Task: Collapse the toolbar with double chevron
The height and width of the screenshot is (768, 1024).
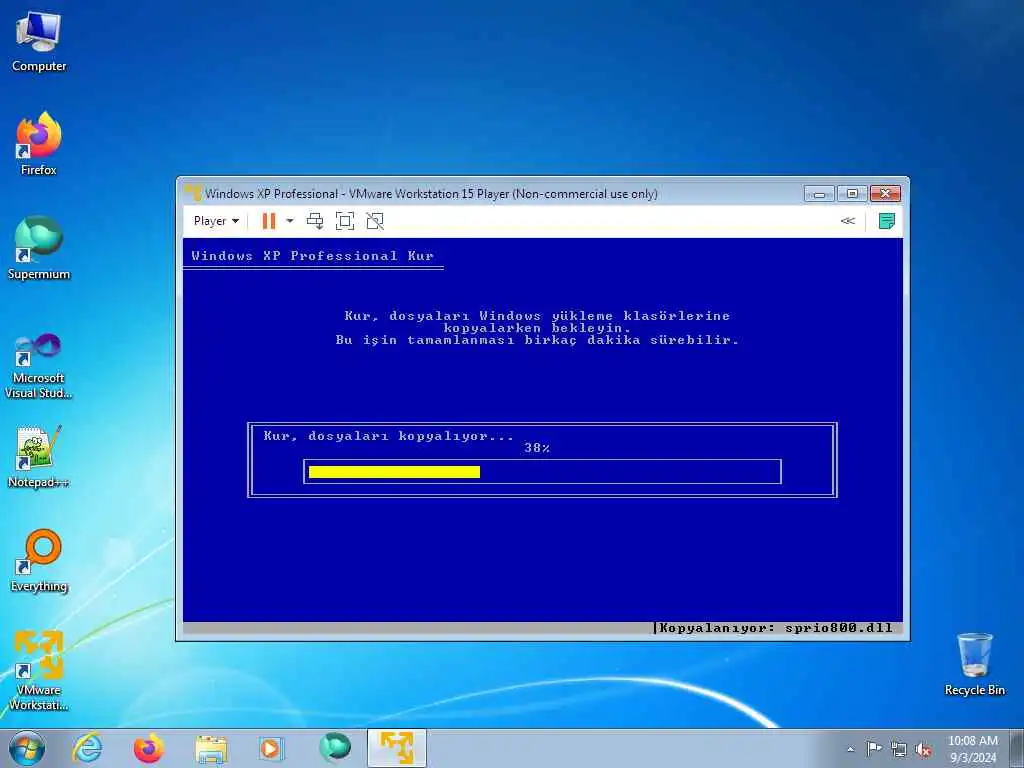Action: [848, 221]
